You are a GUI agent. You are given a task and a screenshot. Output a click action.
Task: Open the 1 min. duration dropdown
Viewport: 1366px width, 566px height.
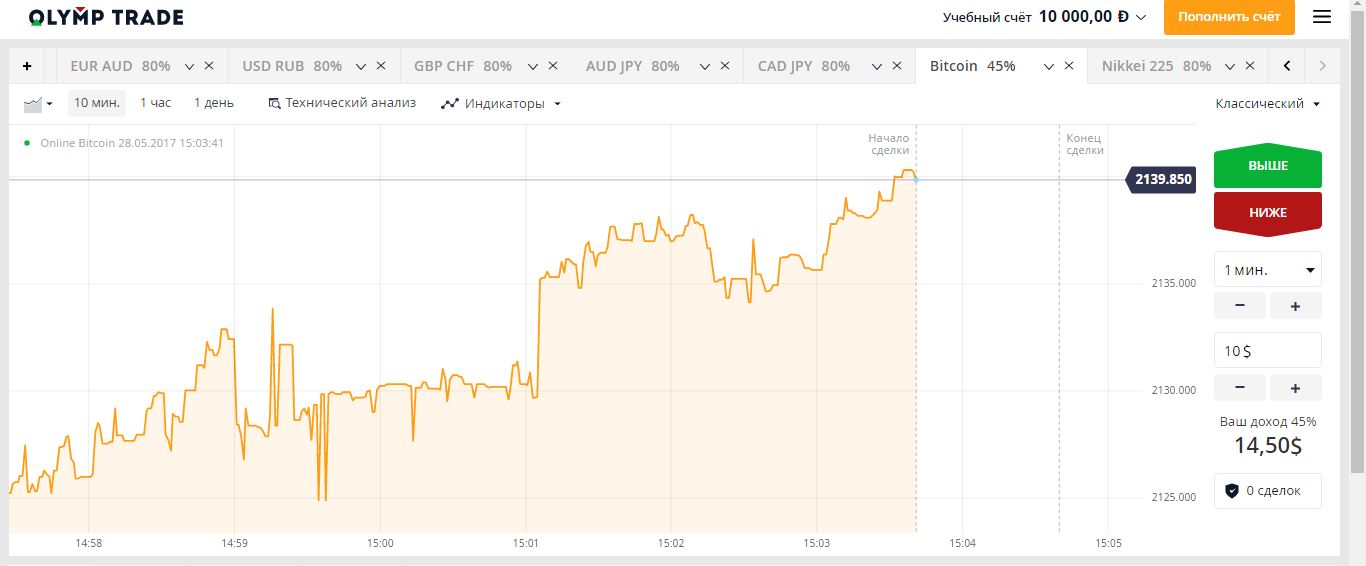coord(1267,270)
